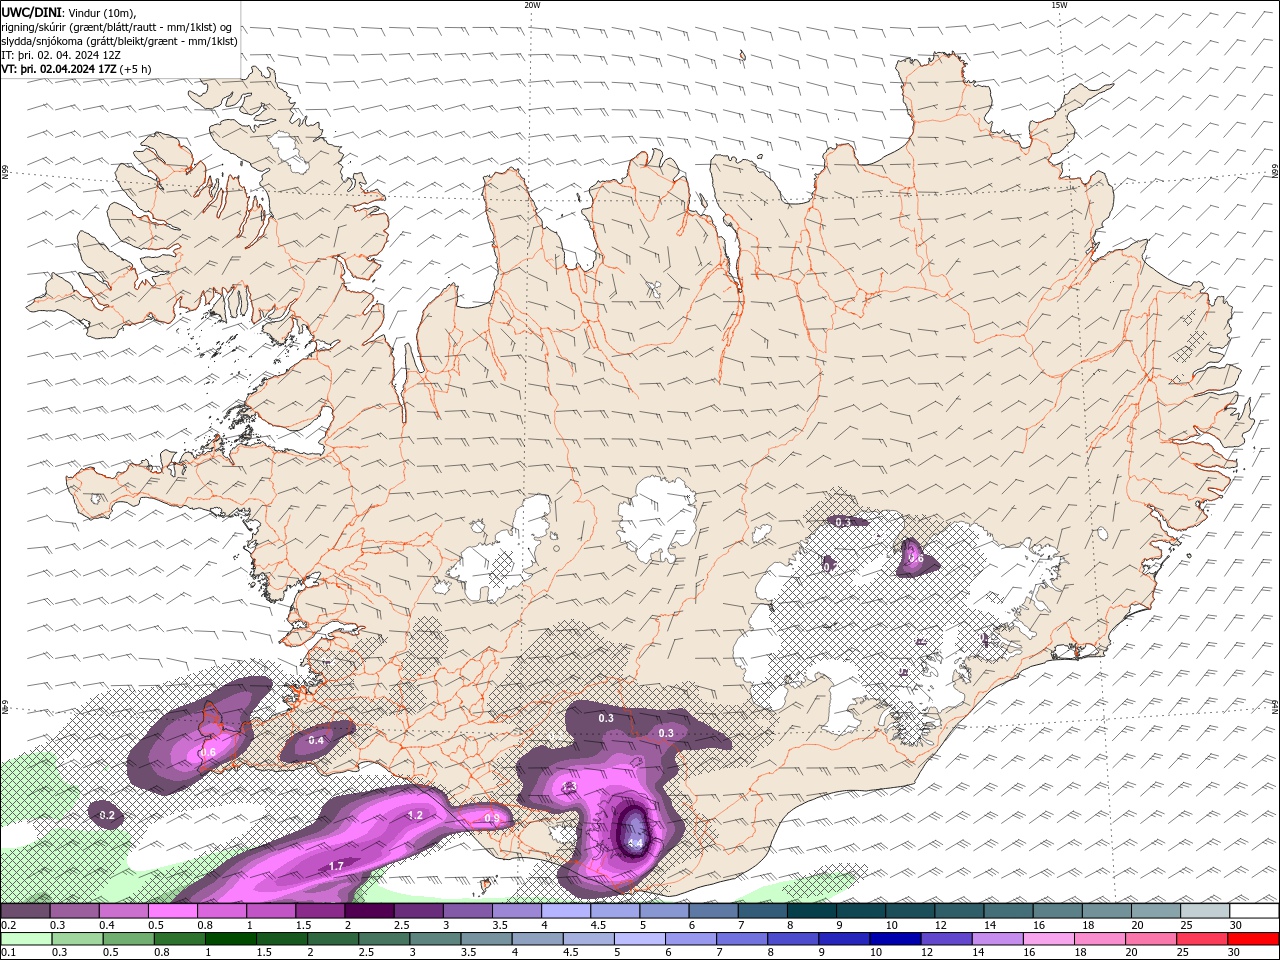
Task: Click the UWC/DINI title text
Action: tap(32, 11)
